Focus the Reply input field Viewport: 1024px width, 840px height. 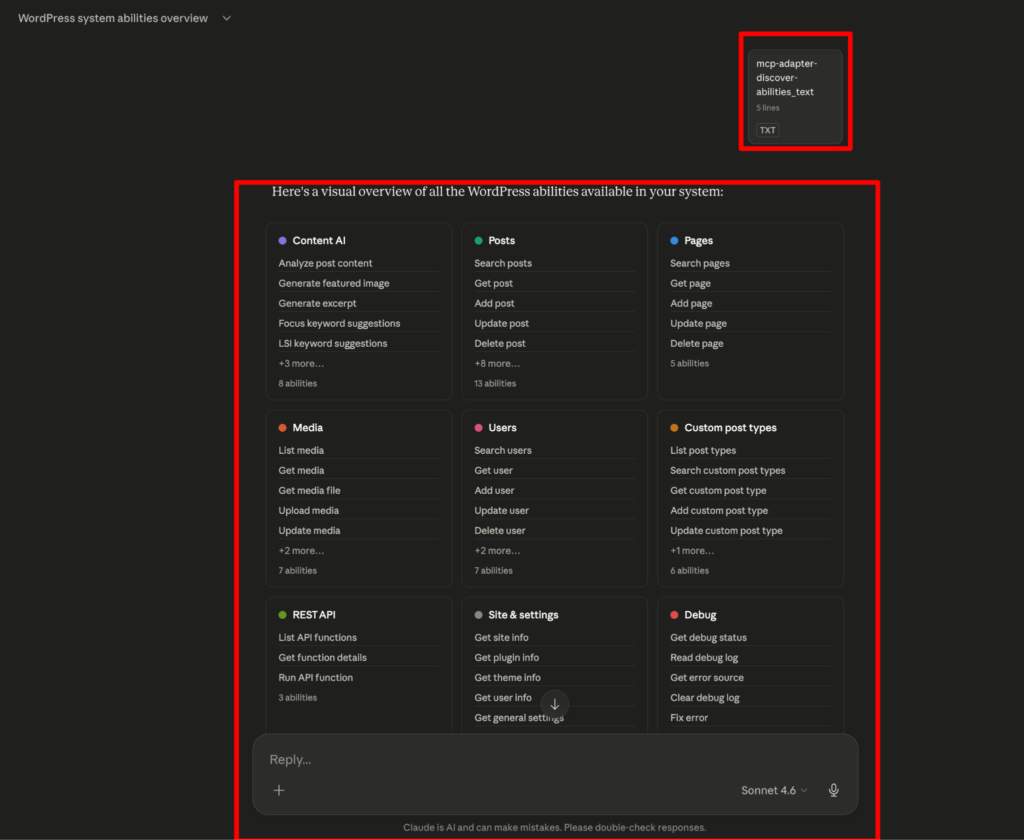point(555,760)
